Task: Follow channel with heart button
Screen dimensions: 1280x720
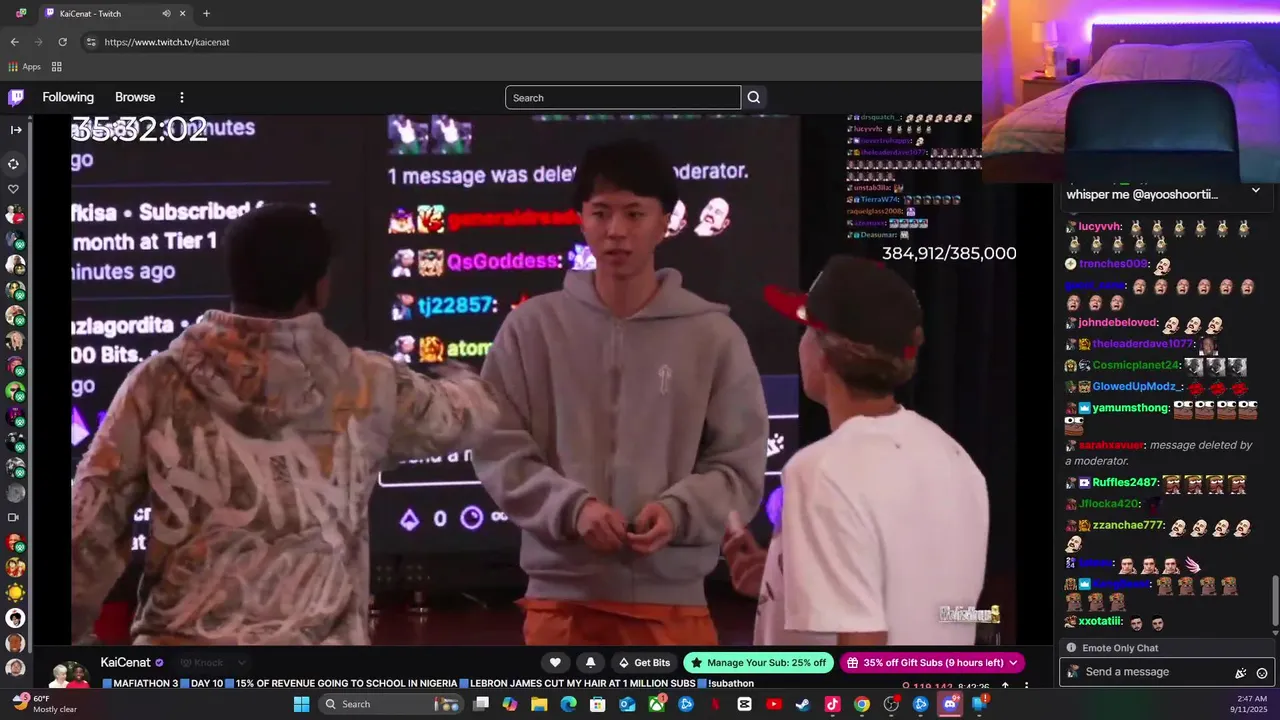Action: click(x=555, y=662)
